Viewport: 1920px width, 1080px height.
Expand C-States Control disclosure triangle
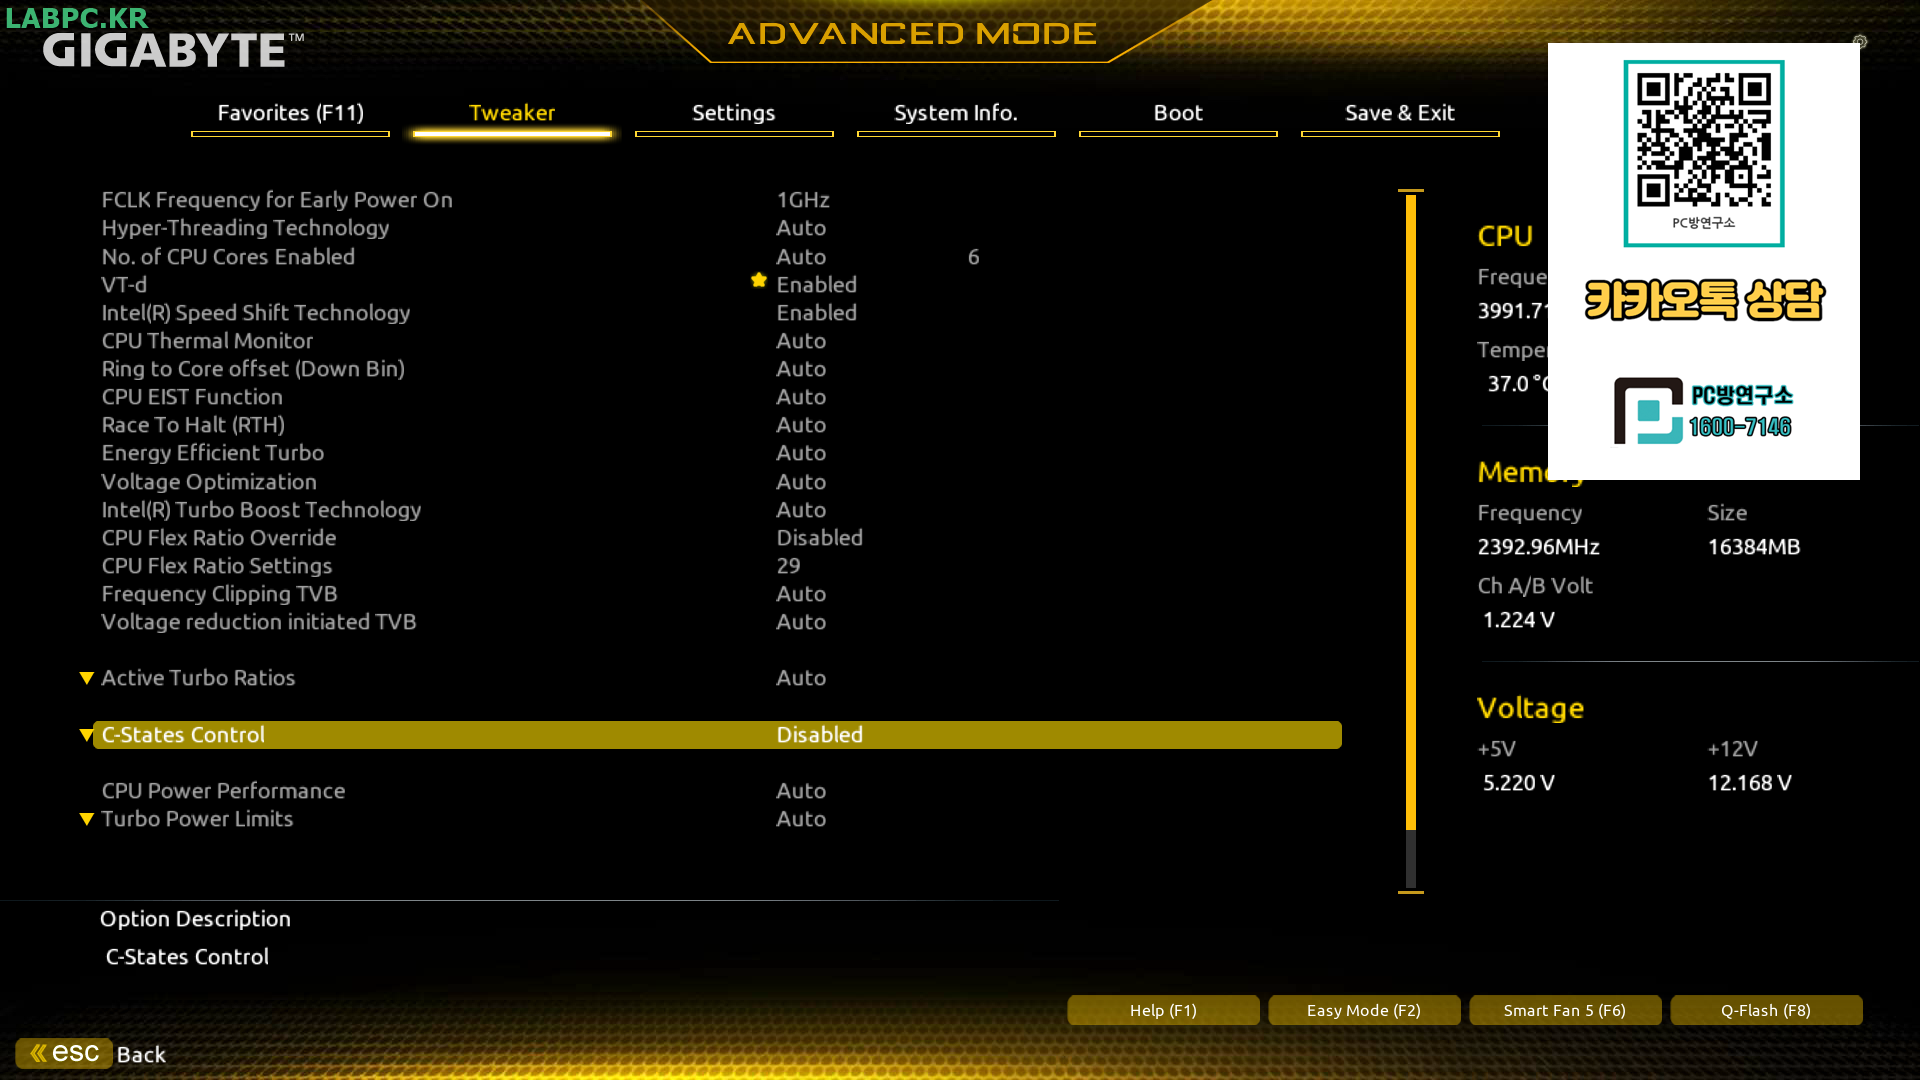coord(87,735)
